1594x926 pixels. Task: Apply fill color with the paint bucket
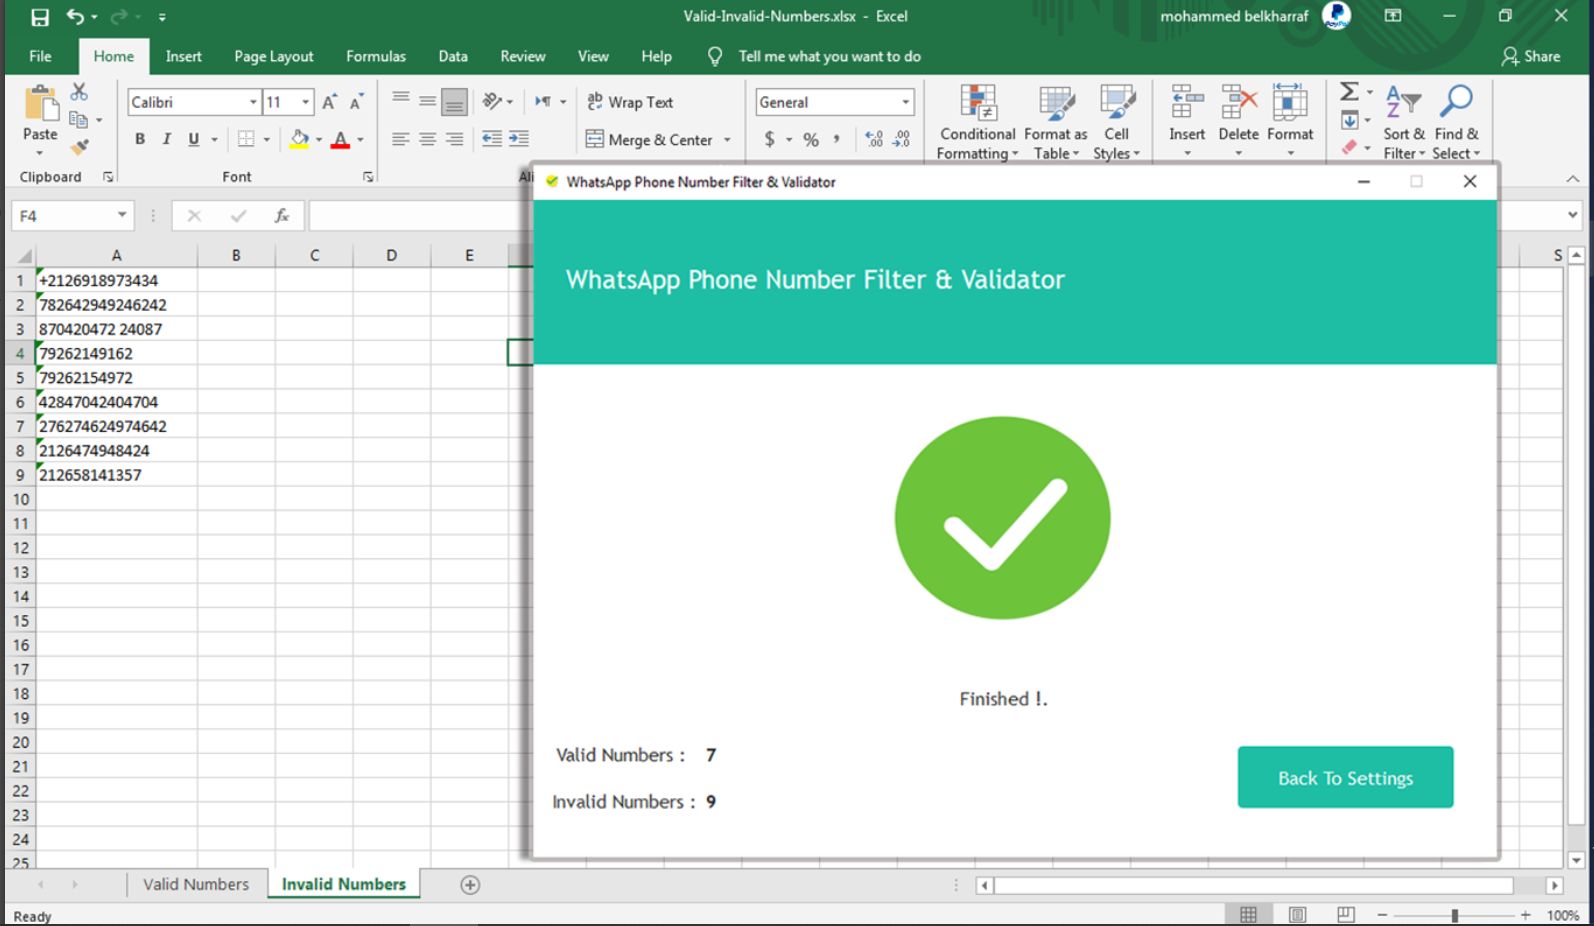pyautogui.click(x=299, y=139)
